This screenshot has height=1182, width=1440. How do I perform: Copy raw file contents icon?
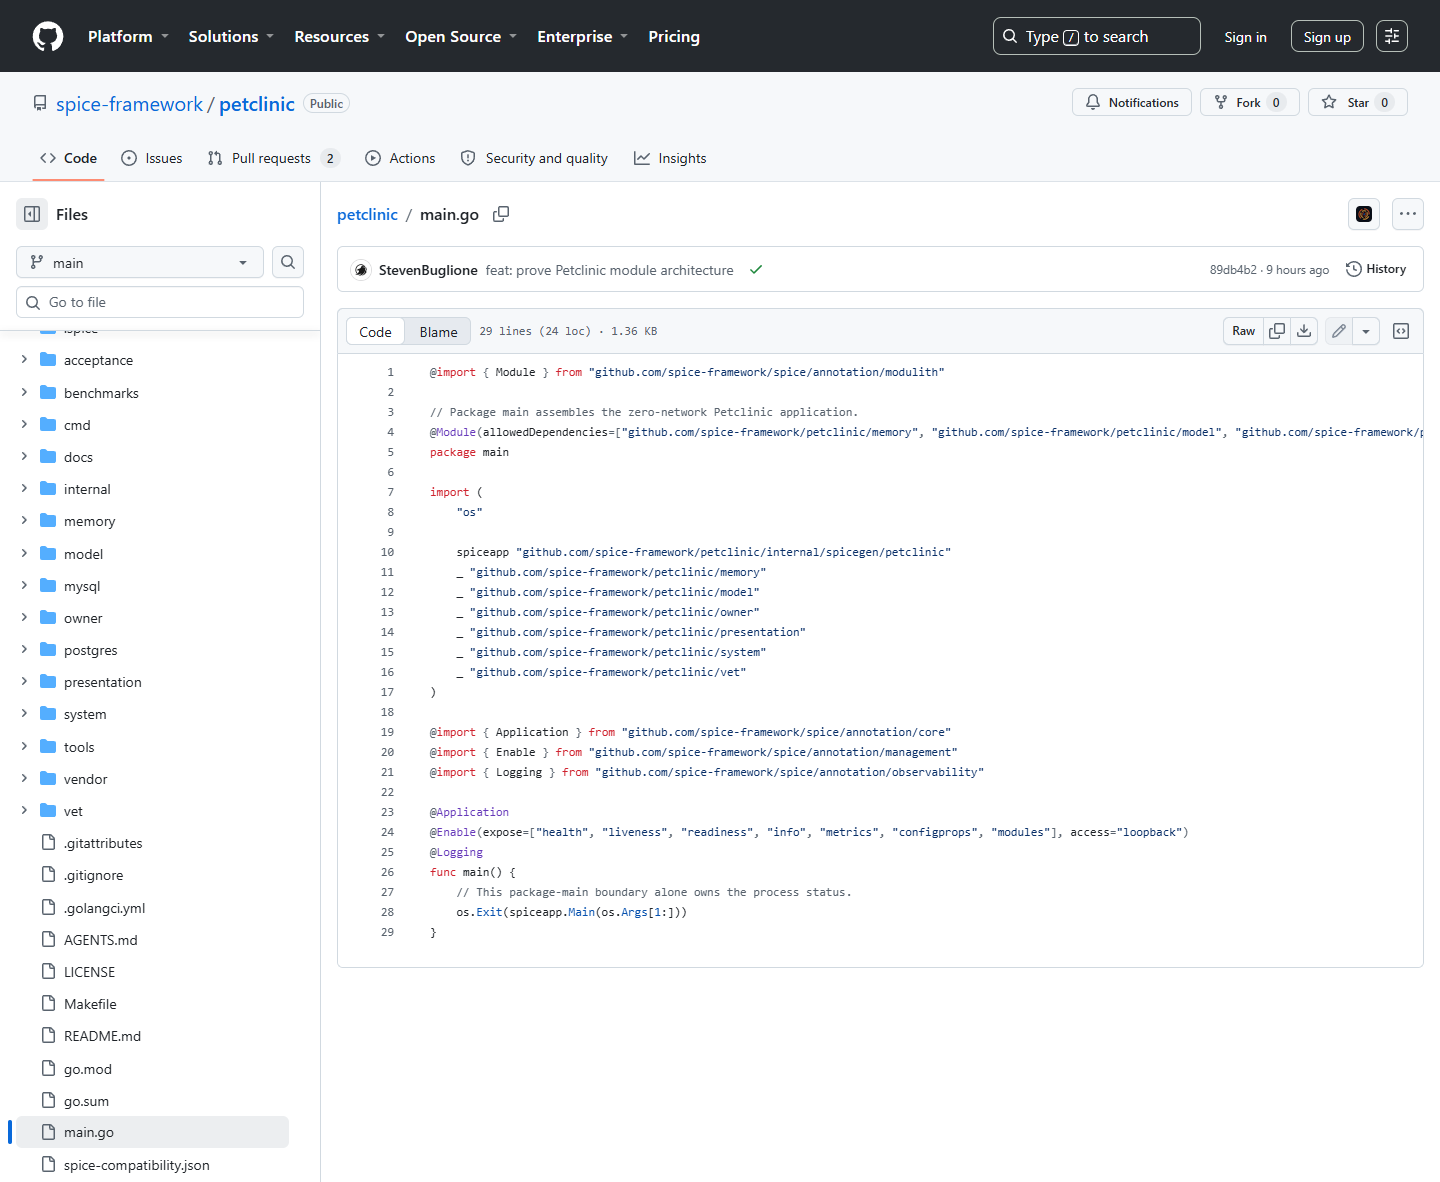[1277, 331]
